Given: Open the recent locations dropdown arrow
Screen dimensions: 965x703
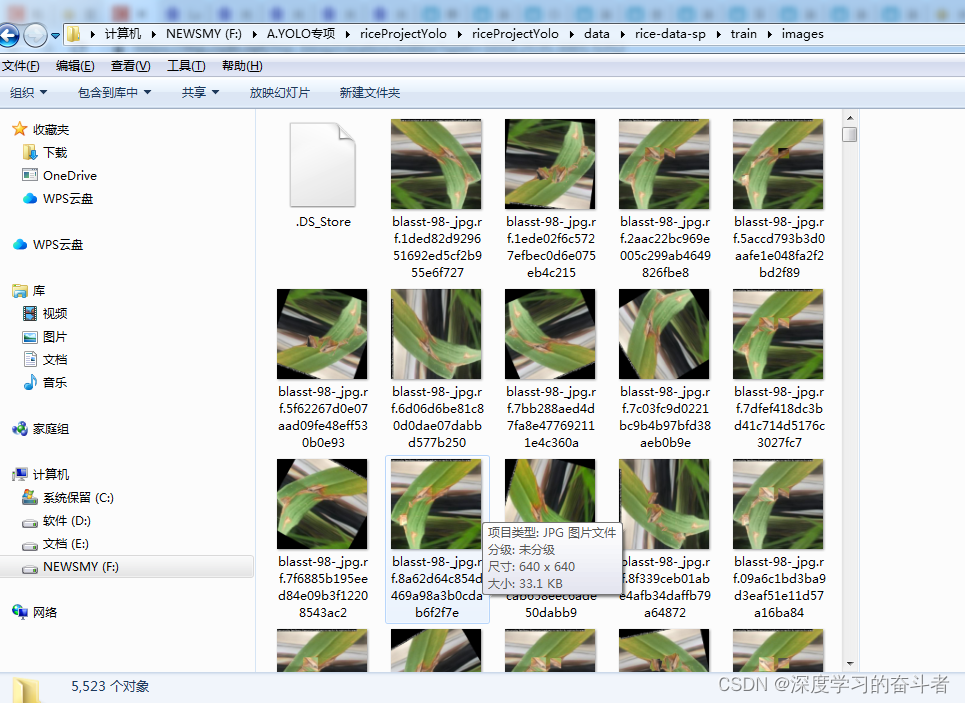Looking at the screenshot, I should pyautogui.click(x=55, y=35).
